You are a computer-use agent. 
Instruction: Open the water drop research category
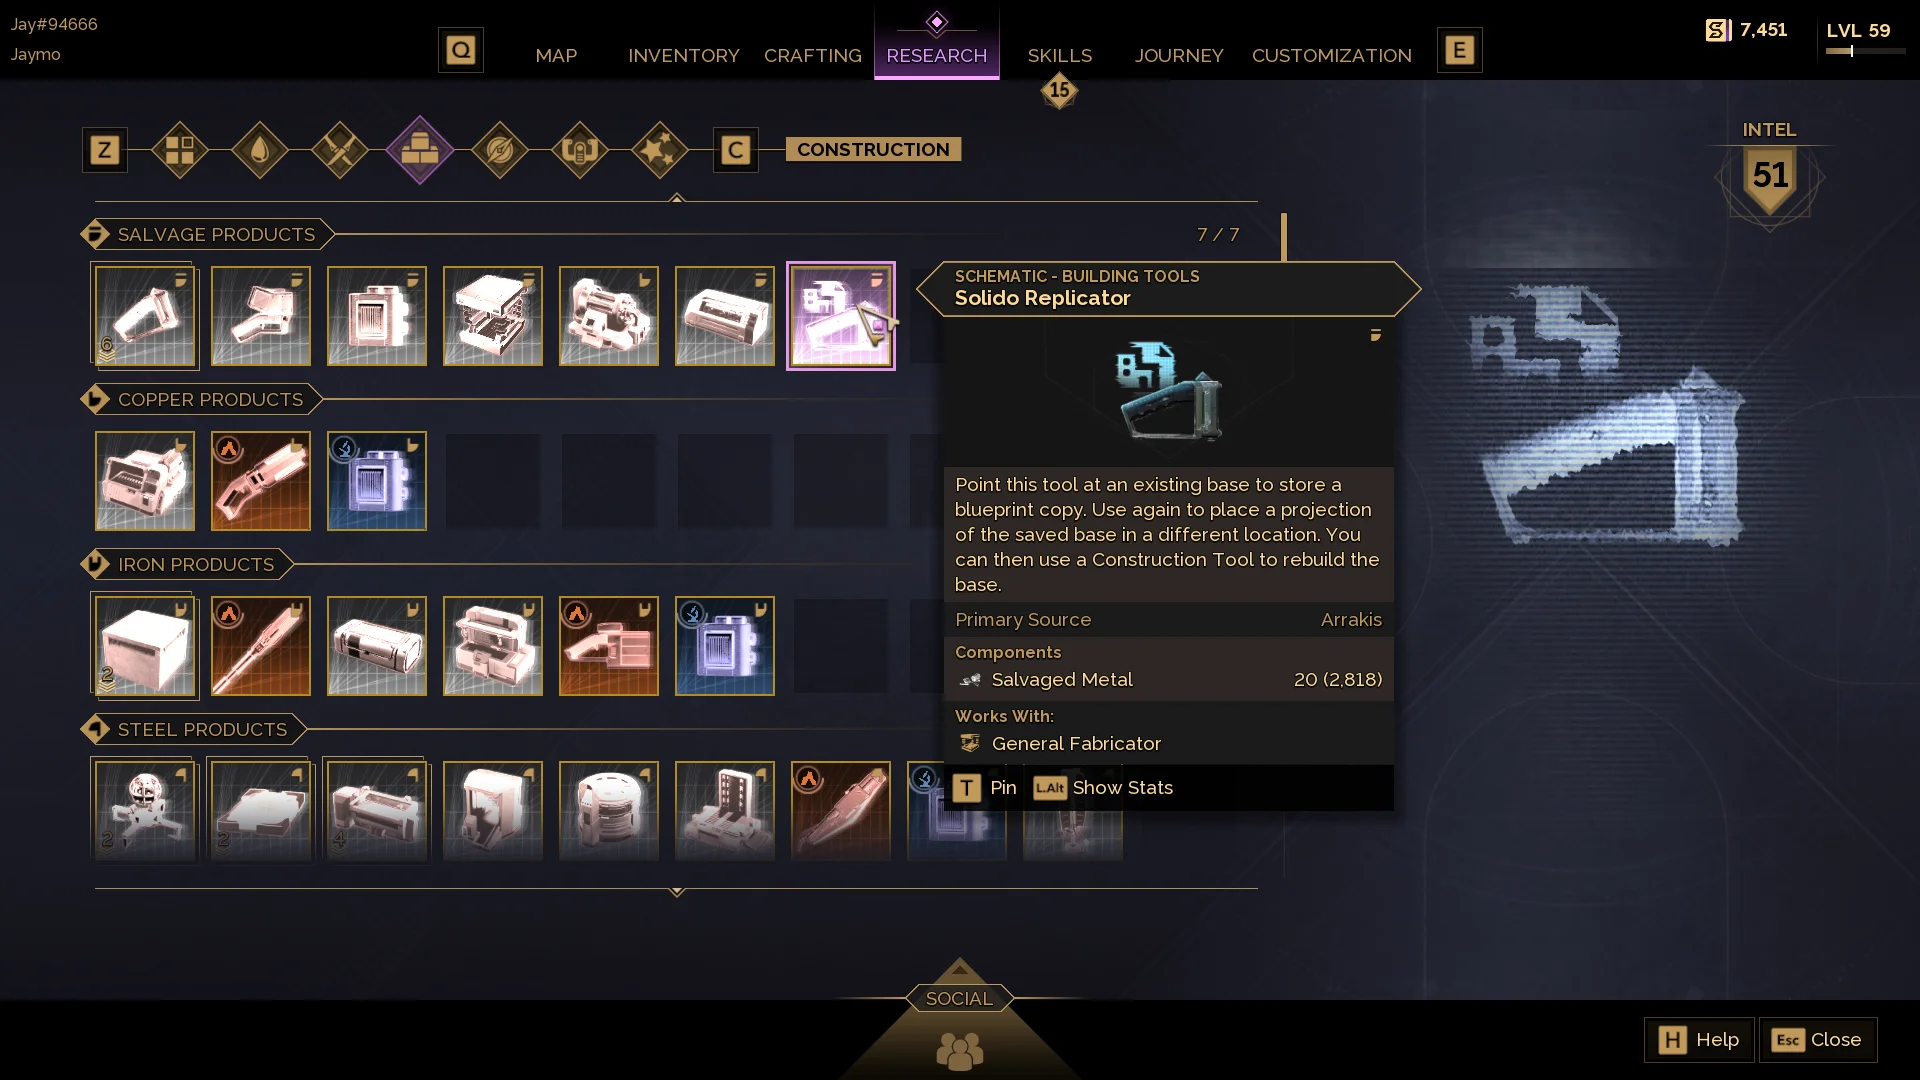(260, 150)
